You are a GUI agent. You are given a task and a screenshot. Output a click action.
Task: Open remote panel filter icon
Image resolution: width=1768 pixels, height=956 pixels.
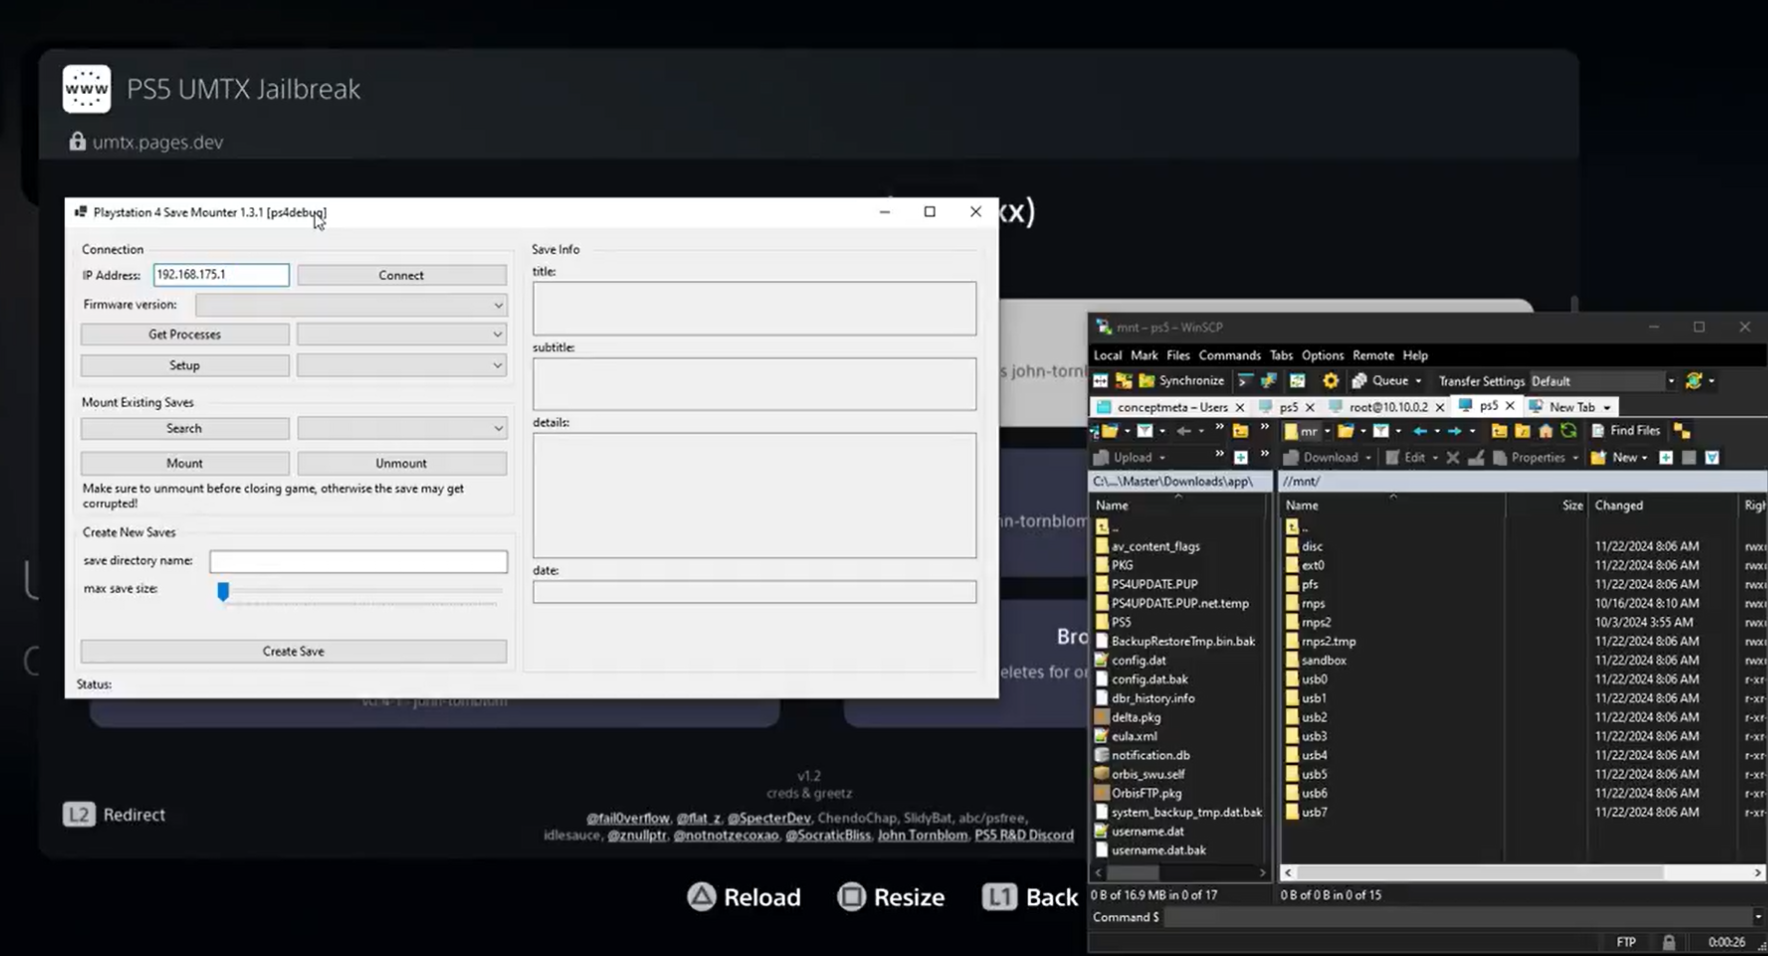coord(1380,431)
